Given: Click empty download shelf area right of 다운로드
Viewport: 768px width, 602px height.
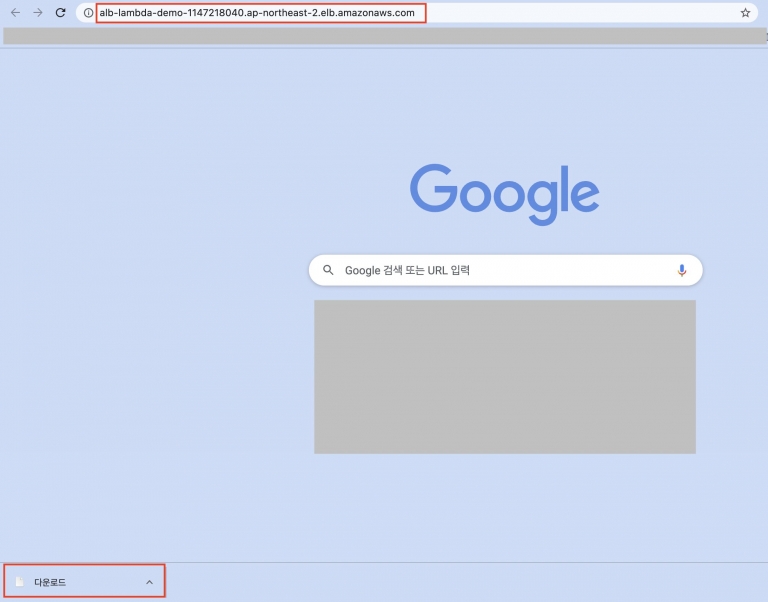Looking at the screenshot, I should (x=450, y=582).
